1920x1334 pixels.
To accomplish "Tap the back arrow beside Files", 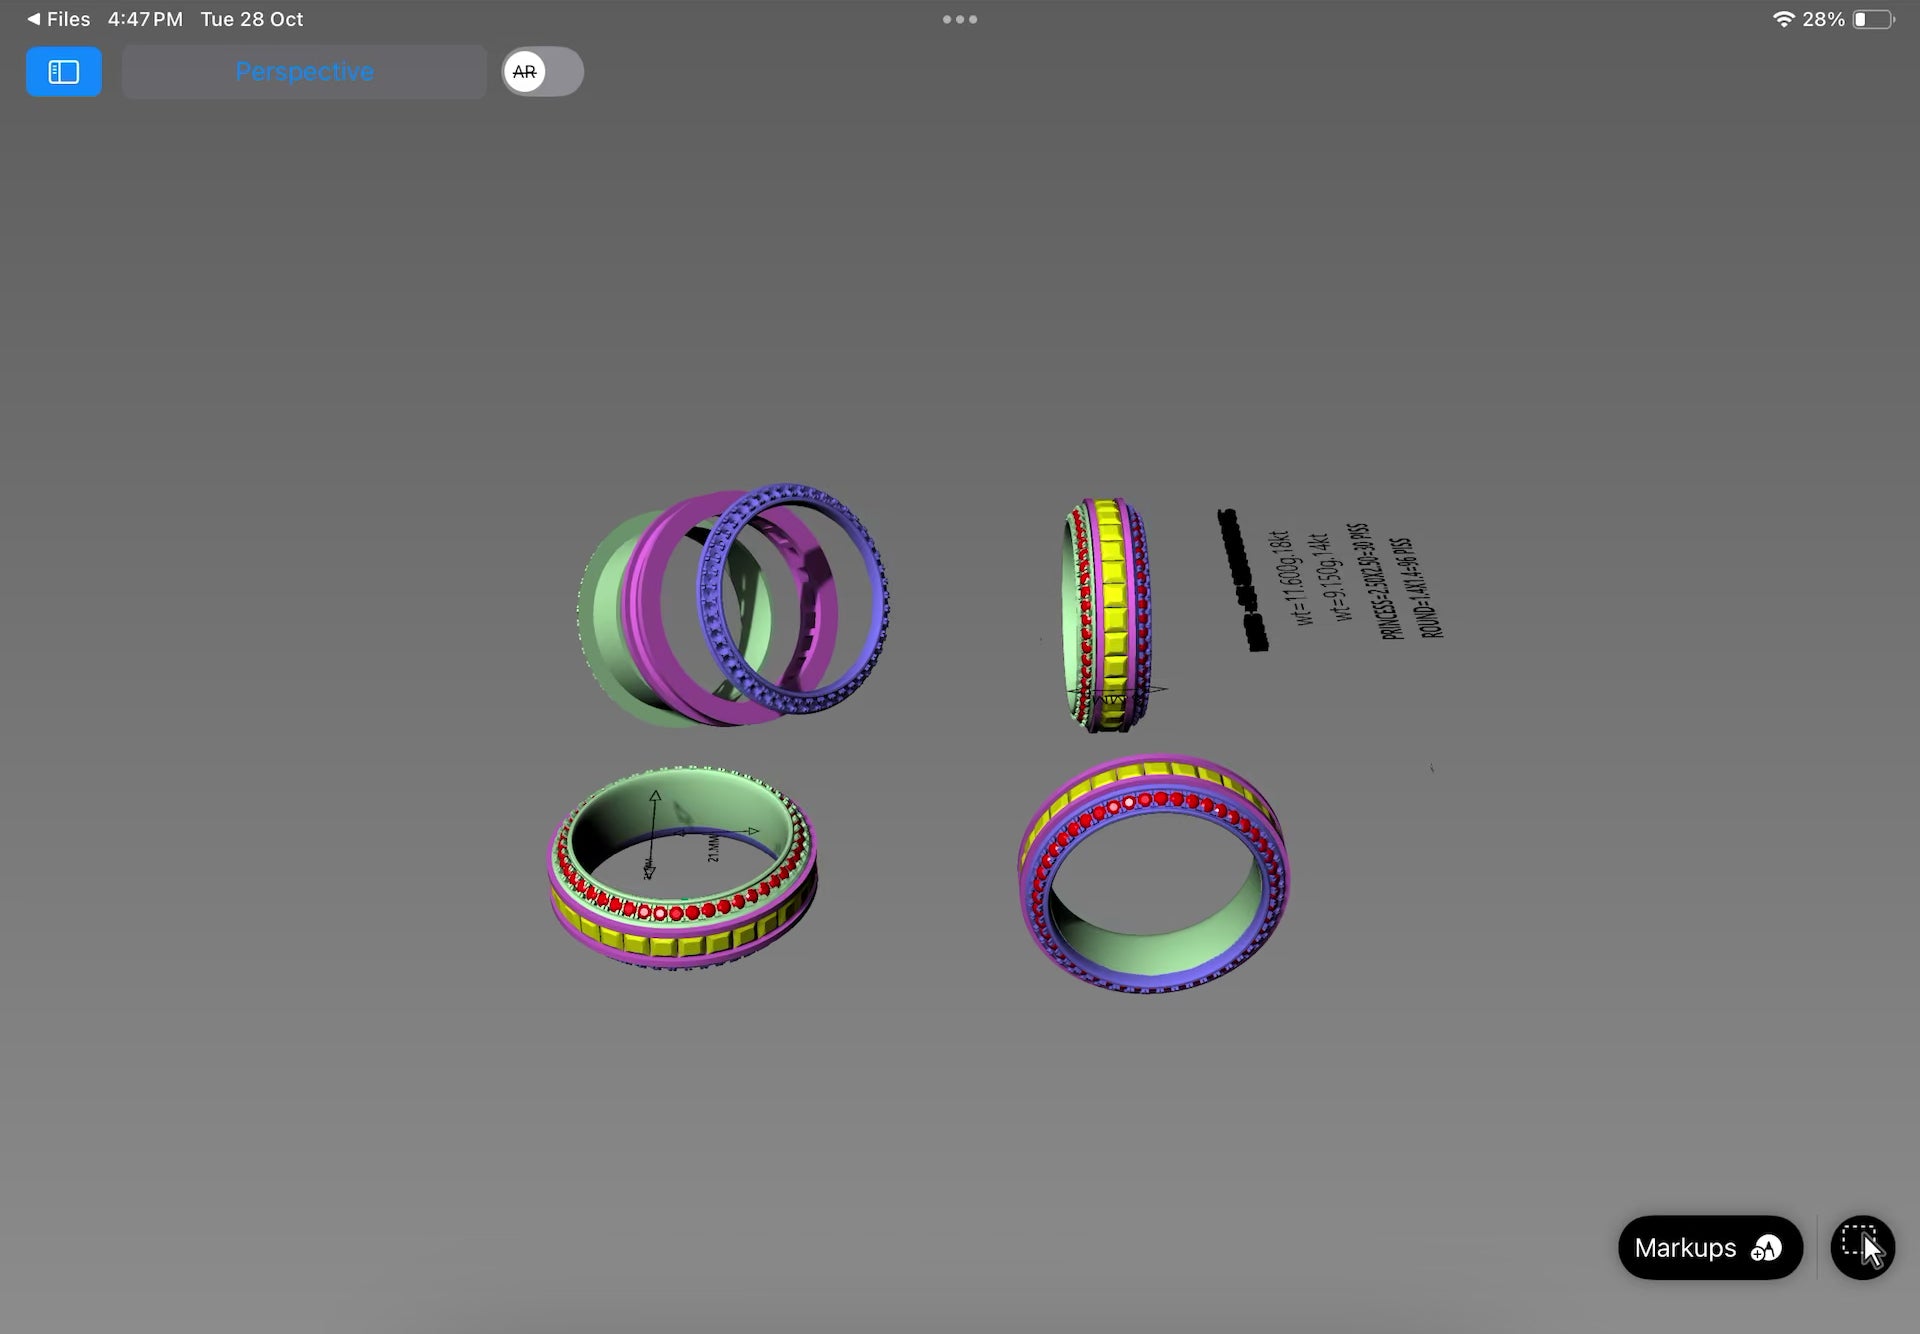I will [x=34, y=19].
